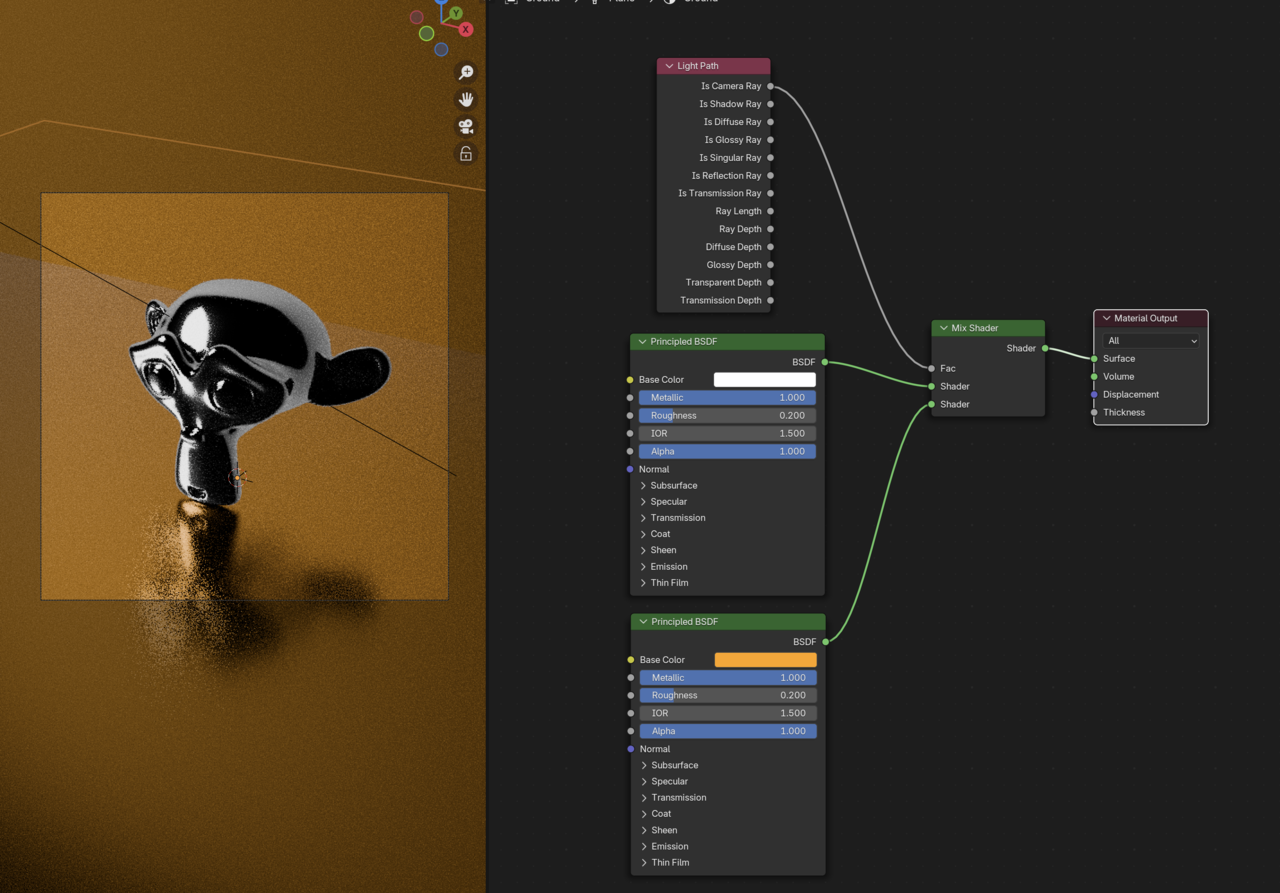Click IOR field in orange Principled BSDF
Viewport: 1280px width, 893px height.
pyautogui.click(x=728, y=714)
